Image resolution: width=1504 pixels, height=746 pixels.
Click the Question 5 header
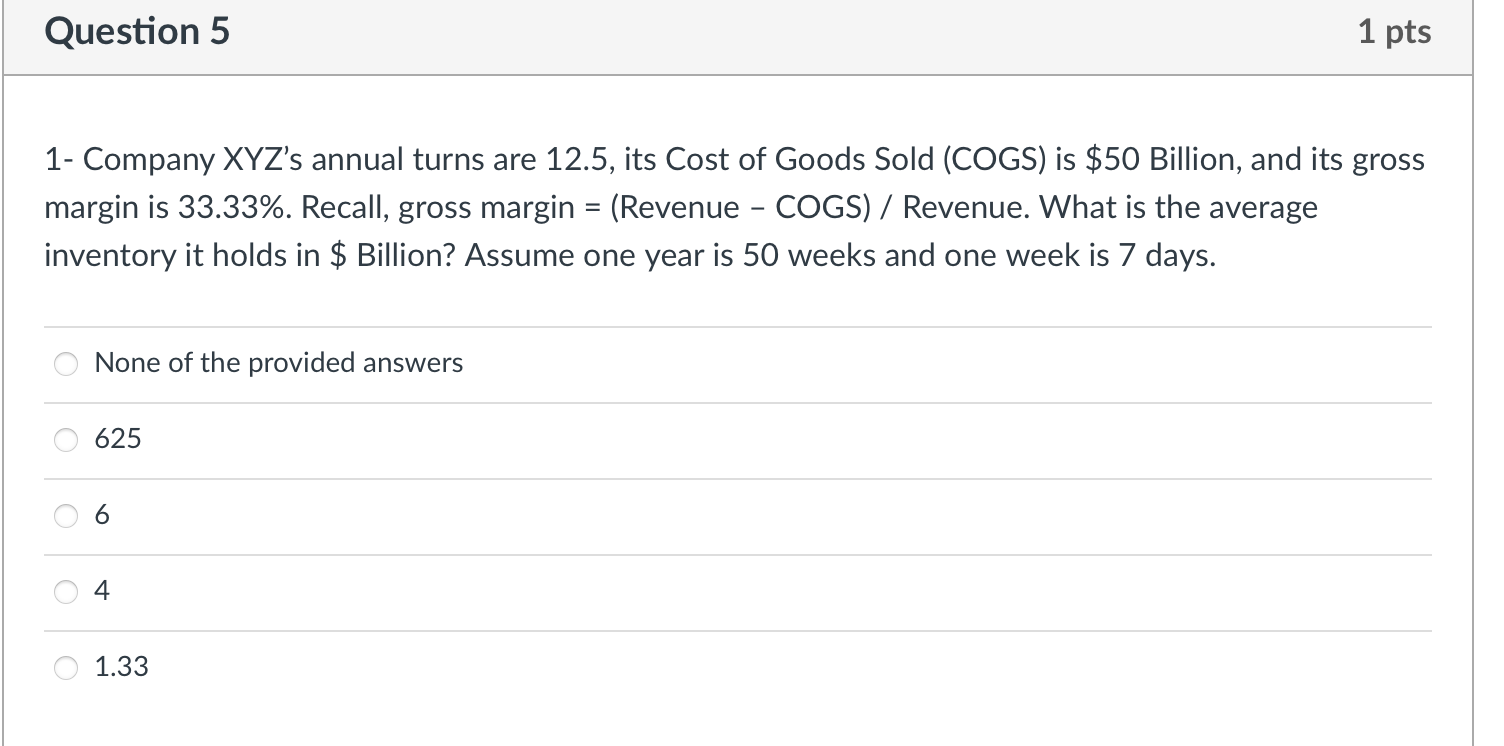(136, 31)
